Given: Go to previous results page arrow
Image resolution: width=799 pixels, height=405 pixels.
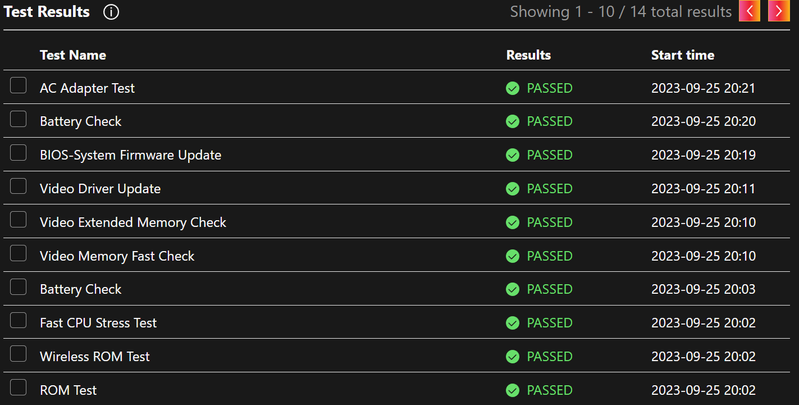Looking at the screenshot, I should click(749, 11).
